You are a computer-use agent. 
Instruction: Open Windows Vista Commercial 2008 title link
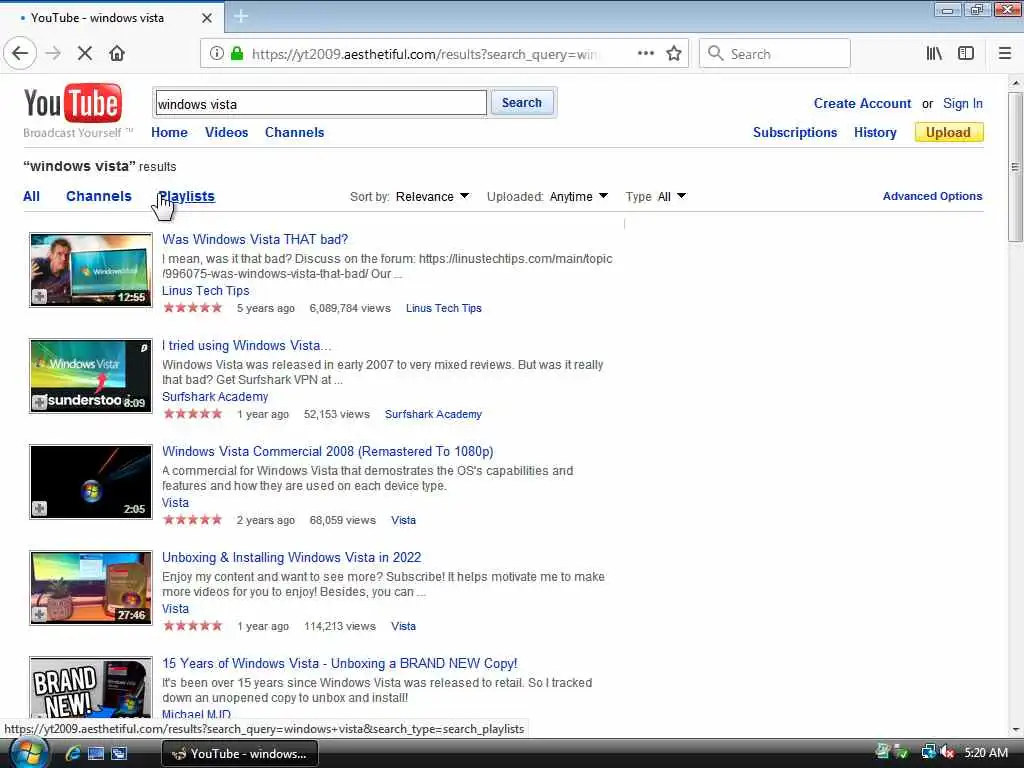(327, 451)
